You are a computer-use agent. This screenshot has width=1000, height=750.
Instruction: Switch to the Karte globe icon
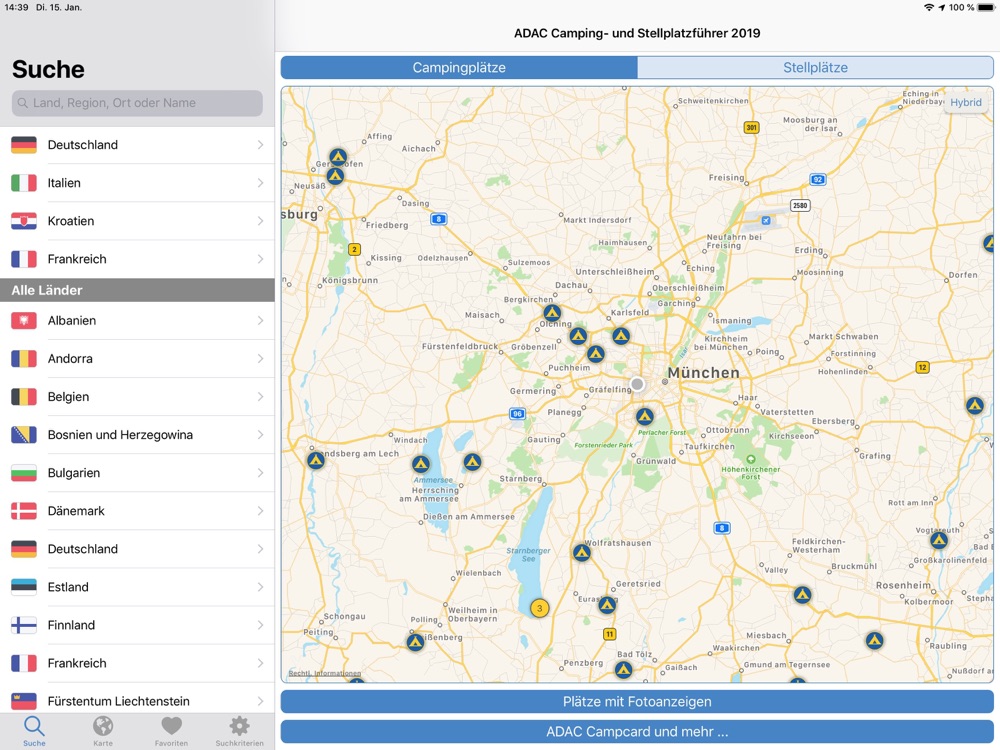[103, 726]
